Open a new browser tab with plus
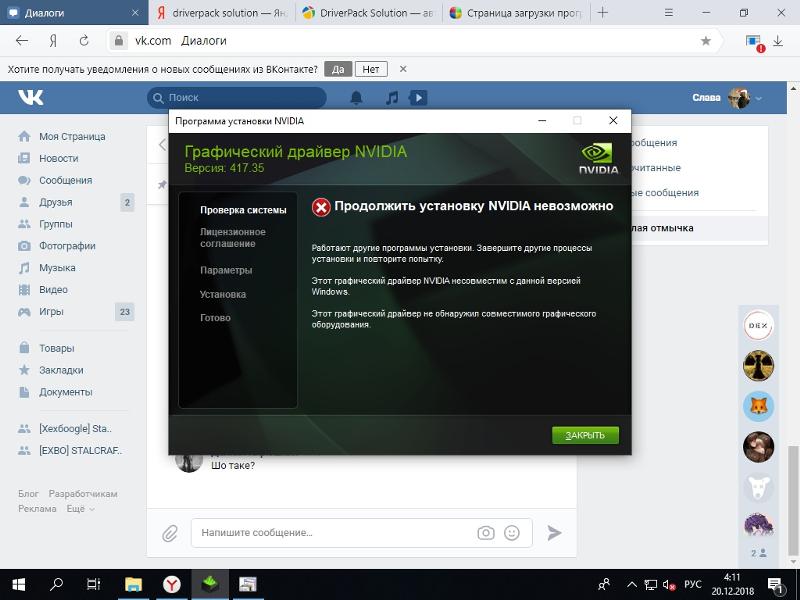This screenshot has height=600, width=800. coord(603,13)
